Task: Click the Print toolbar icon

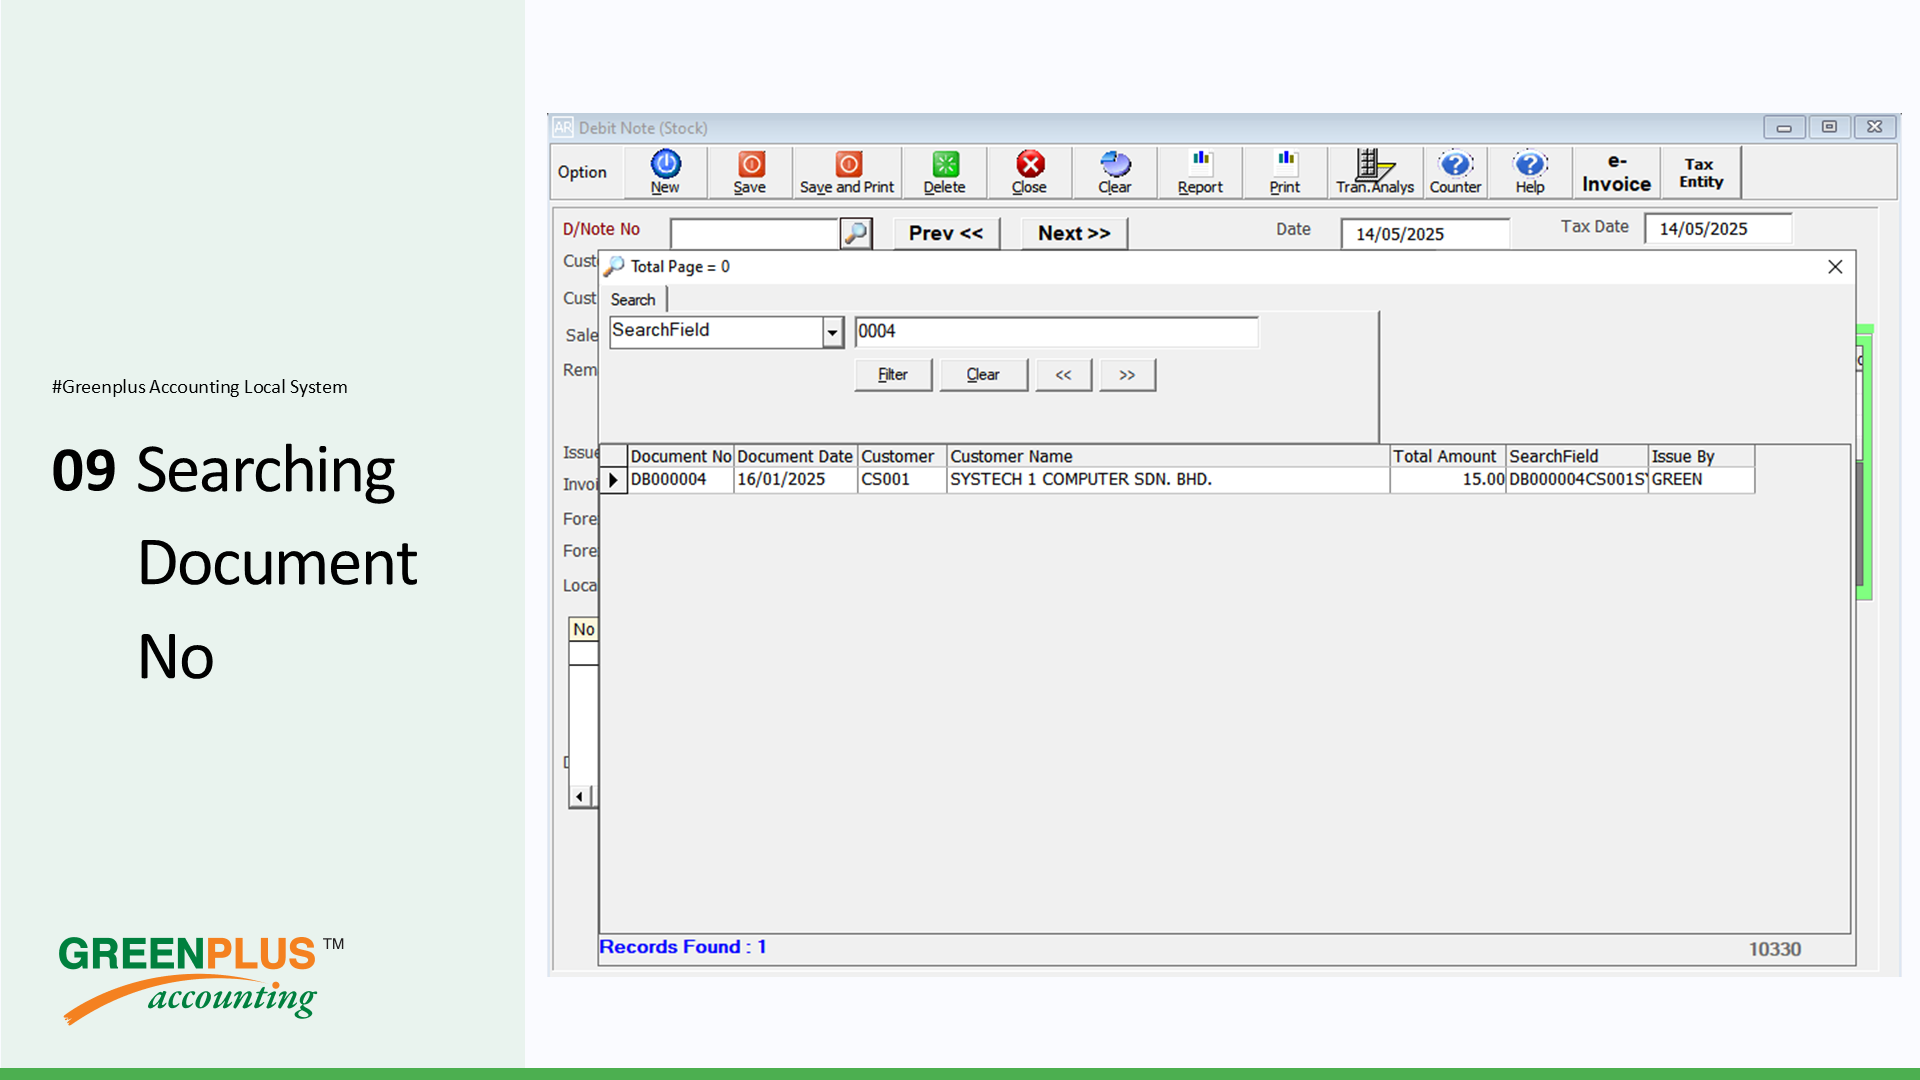Action: click(1285, 172)
